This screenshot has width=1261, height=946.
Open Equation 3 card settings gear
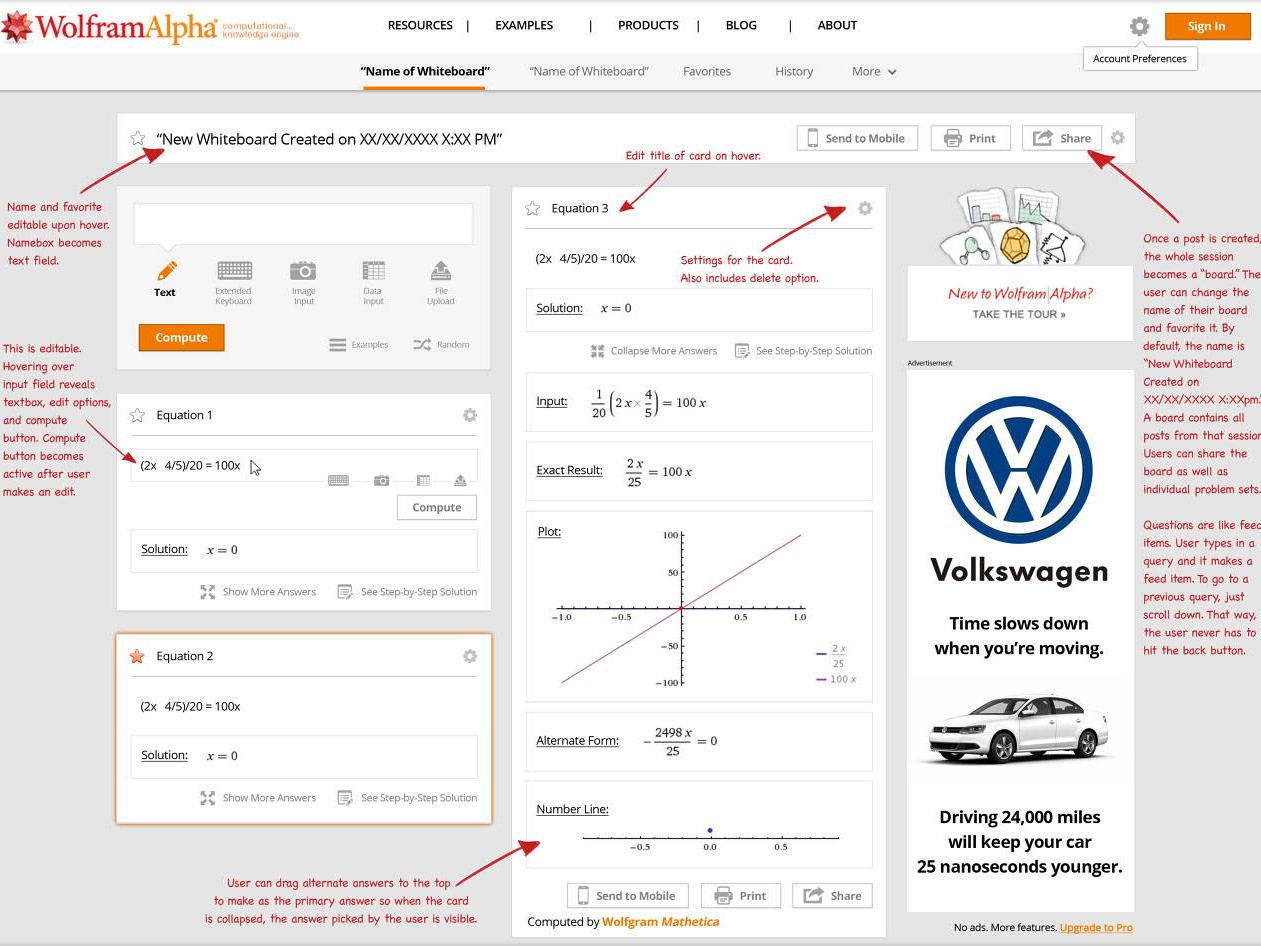click(865, 208)
